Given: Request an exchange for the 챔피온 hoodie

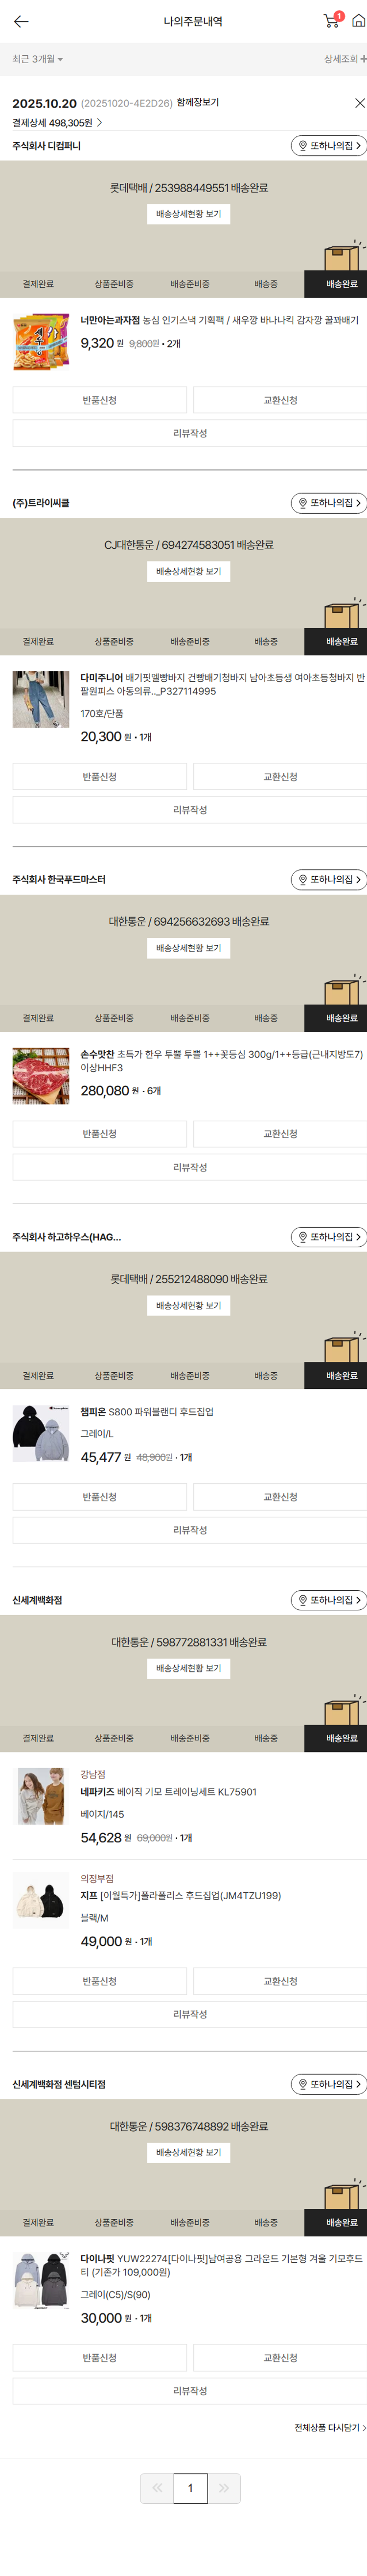Looking at the screenshot, I should click(280, 1497).
